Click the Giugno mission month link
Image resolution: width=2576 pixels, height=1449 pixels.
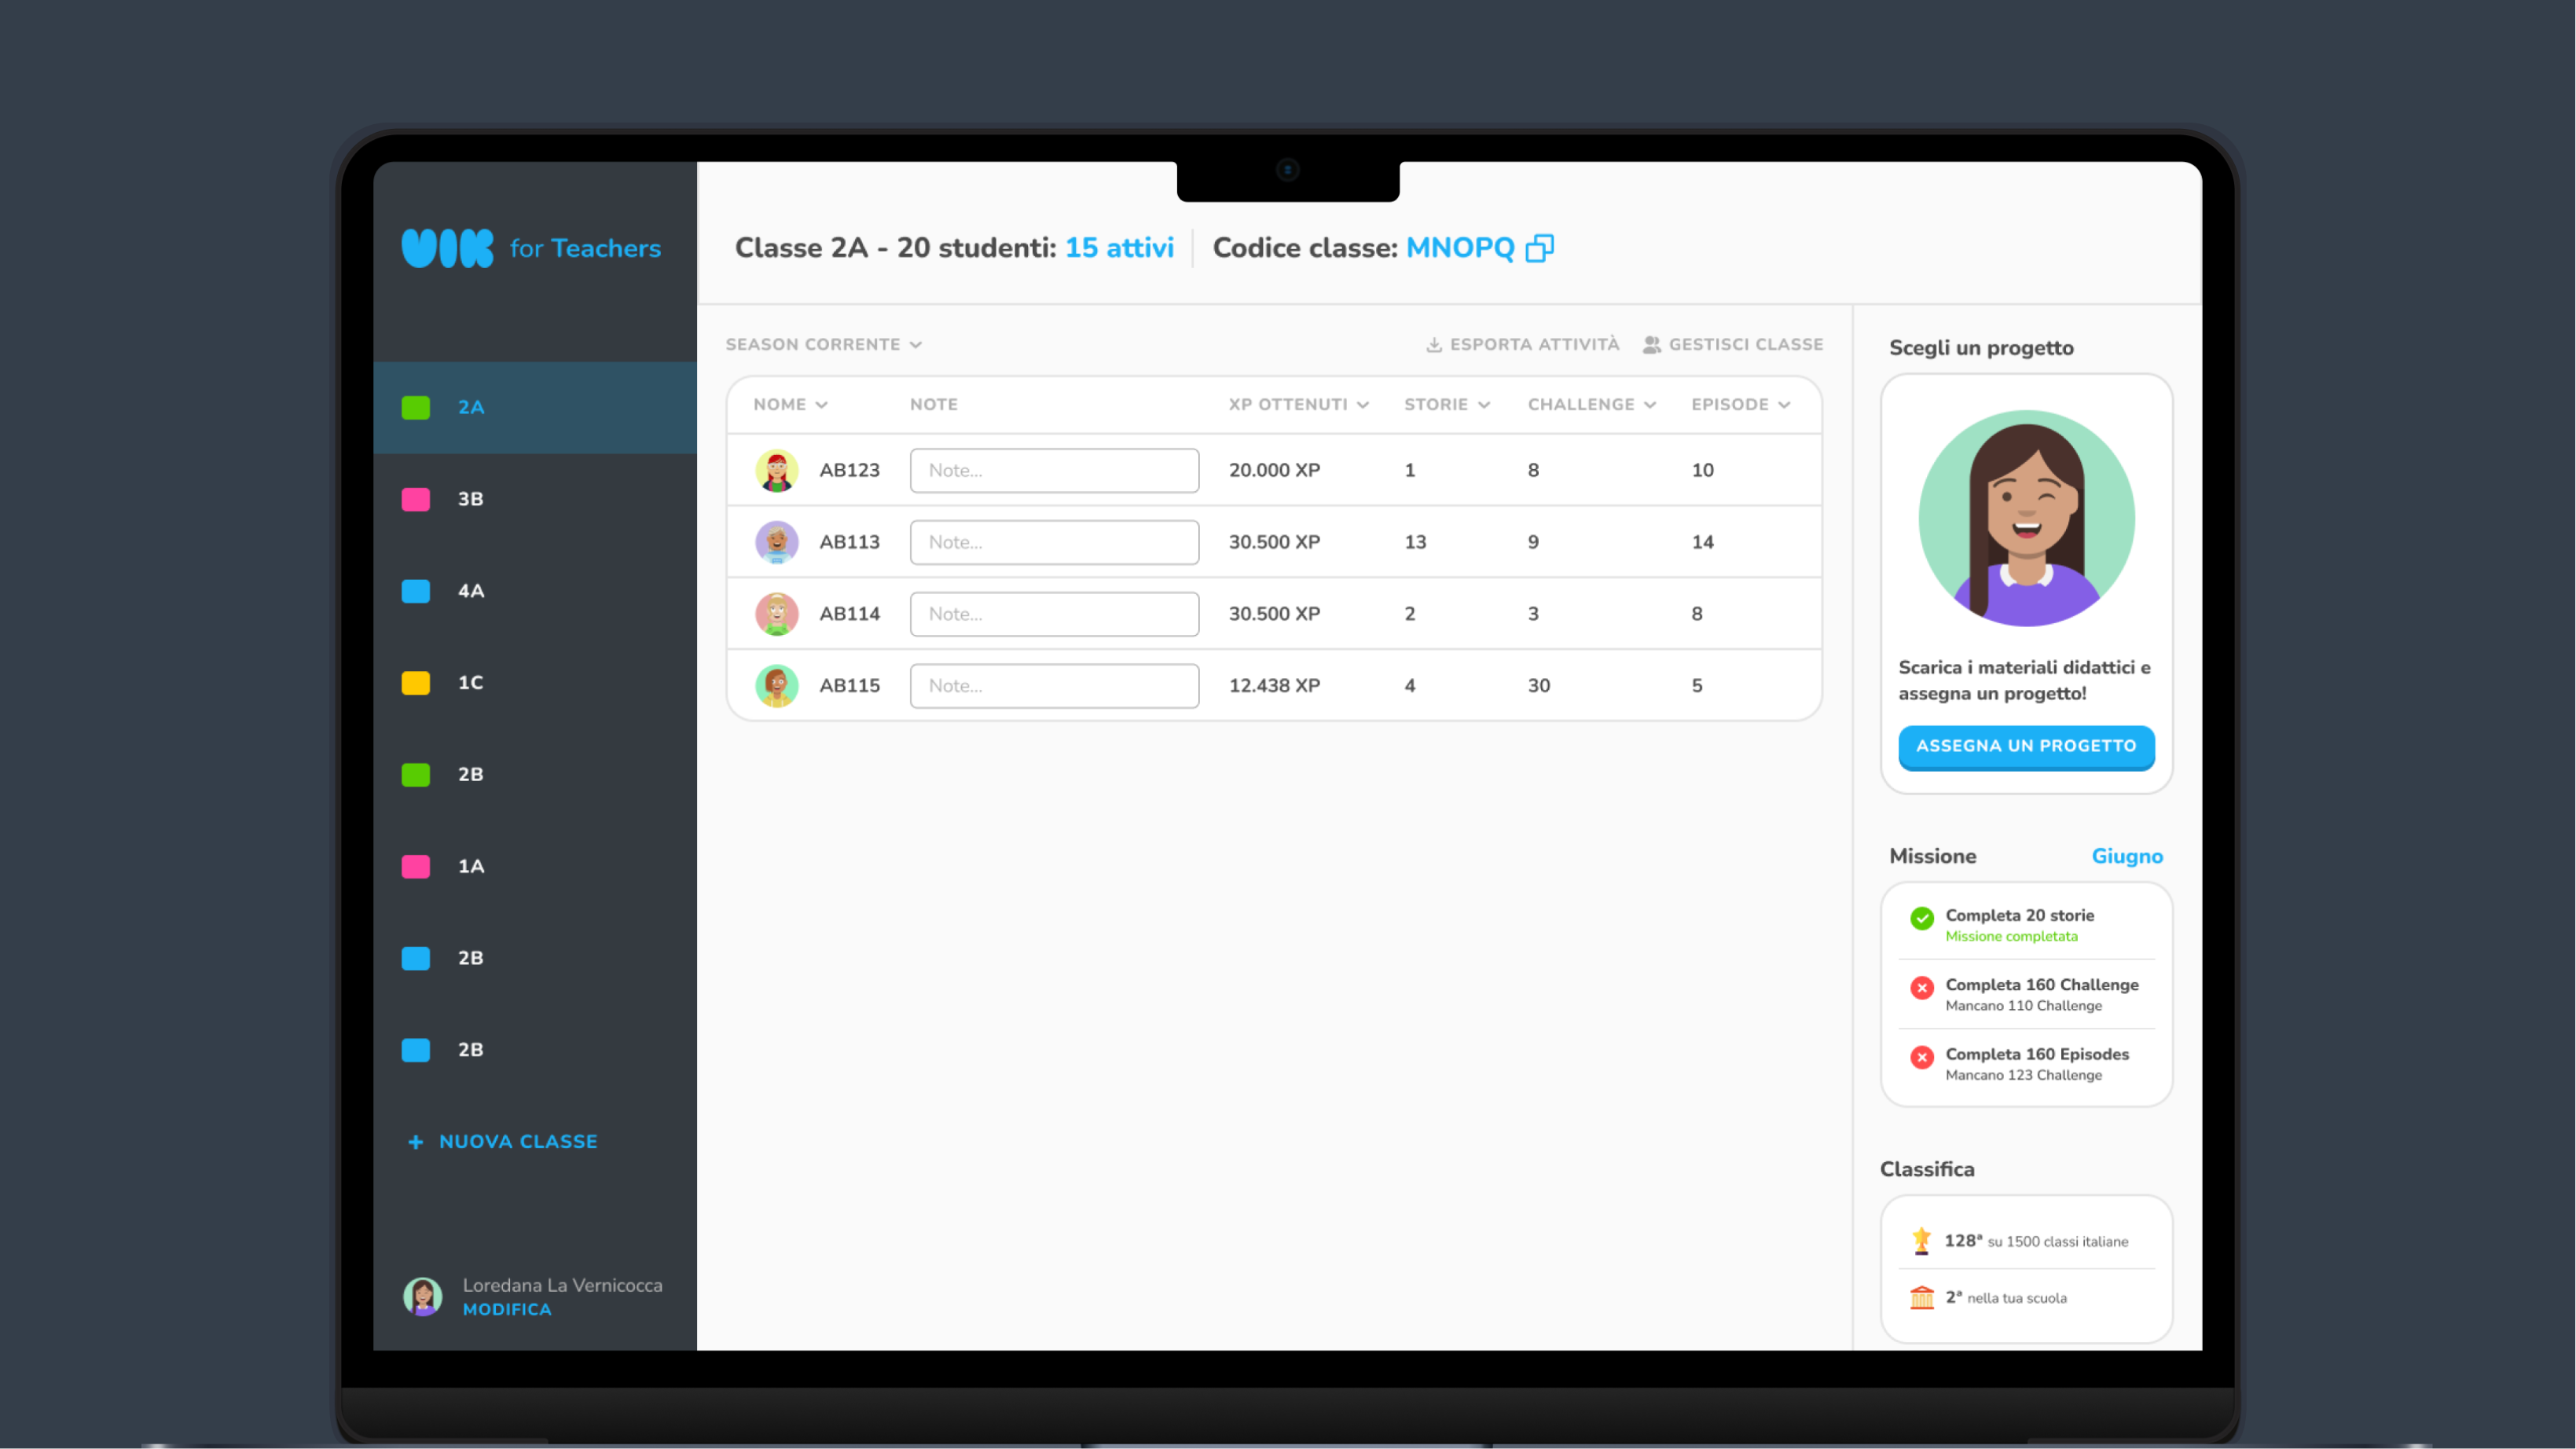click(x=2127, y=856)
